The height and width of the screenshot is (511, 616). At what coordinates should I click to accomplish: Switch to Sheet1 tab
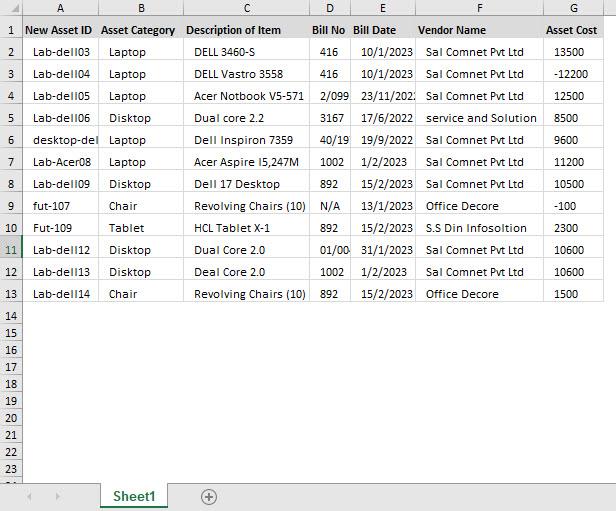point(134,496)
